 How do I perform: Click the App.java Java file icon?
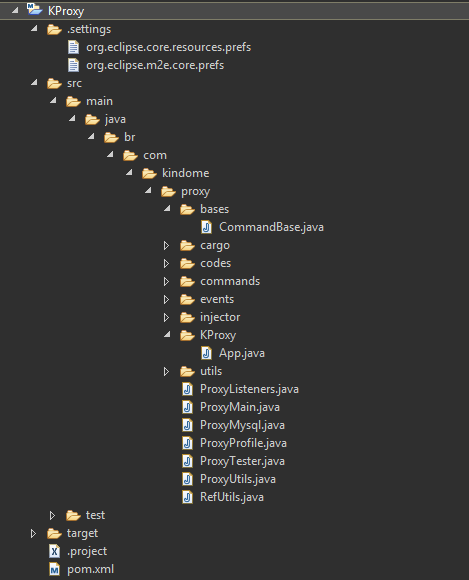point(206,353)
